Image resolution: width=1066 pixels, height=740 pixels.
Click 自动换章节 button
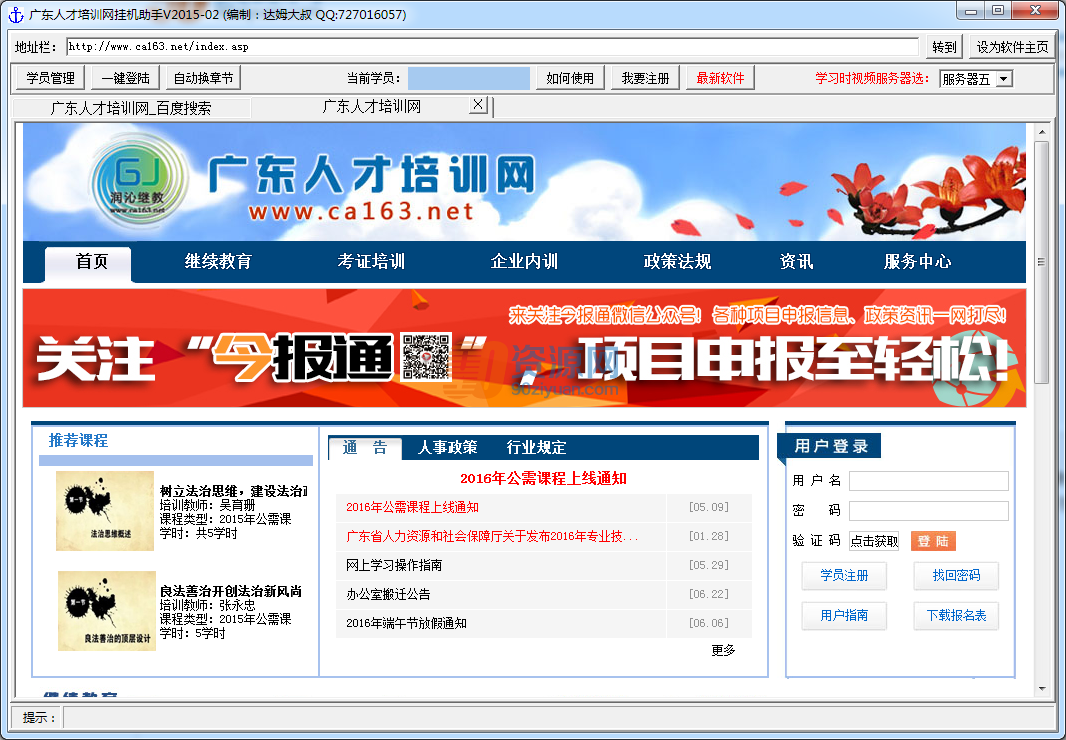203,78
